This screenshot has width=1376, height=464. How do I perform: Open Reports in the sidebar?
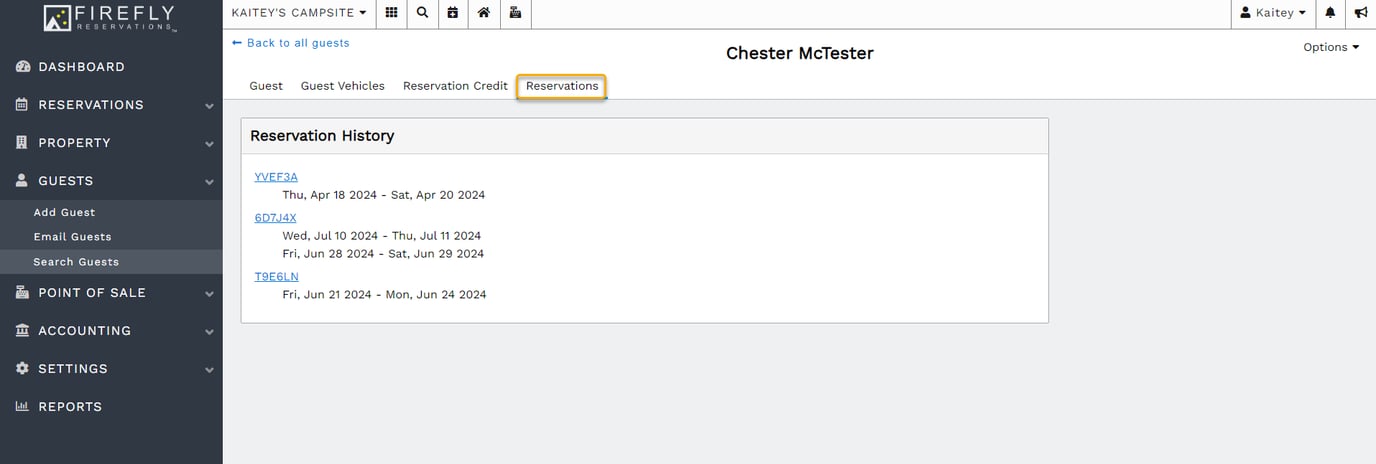(x=70, y=407)
